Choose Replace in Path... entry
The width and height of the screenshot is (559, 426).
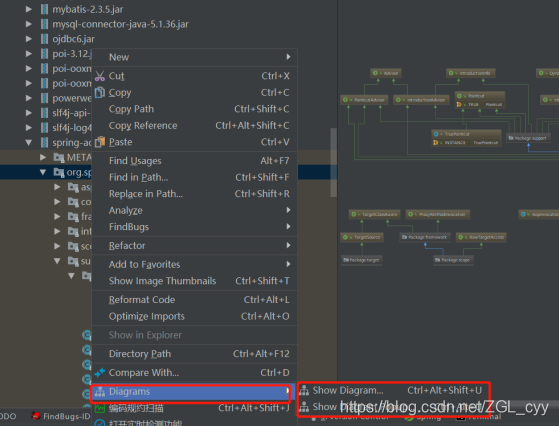point(195,194)
